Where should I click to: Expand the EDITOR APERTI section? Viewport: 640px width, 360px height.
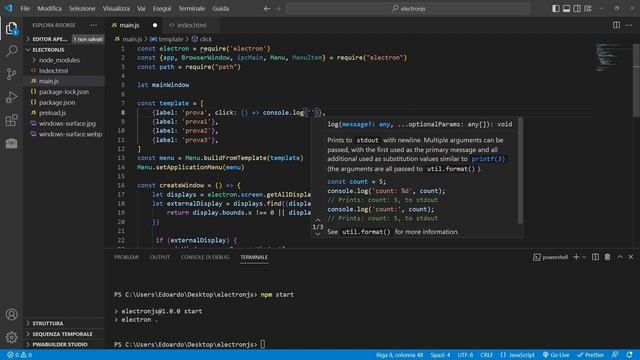pos(64,39)
